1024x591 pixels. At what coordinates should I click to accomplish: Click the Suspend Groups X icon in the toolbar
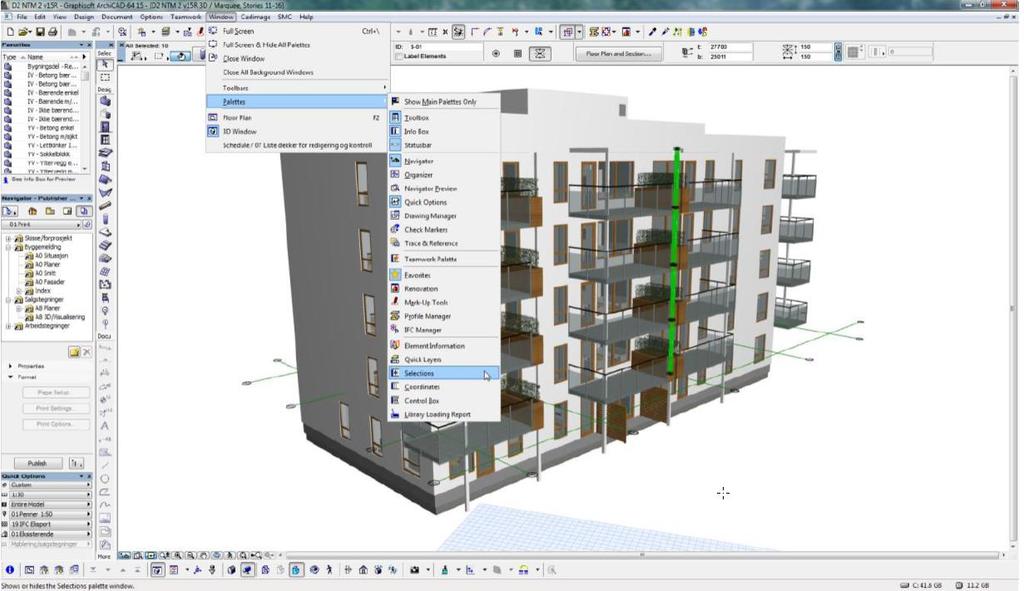(445, 31)
